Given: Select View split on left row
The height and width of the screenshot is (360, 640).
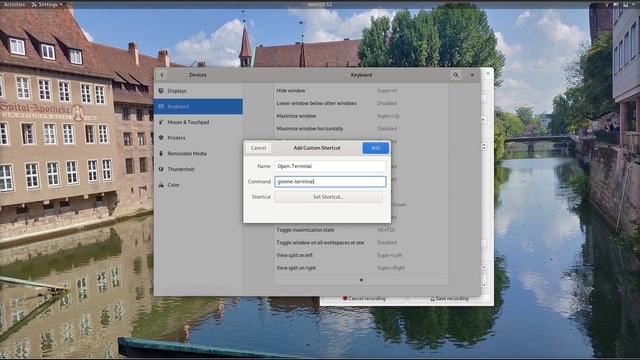Looking at the screenshot, I should [361, 255].
